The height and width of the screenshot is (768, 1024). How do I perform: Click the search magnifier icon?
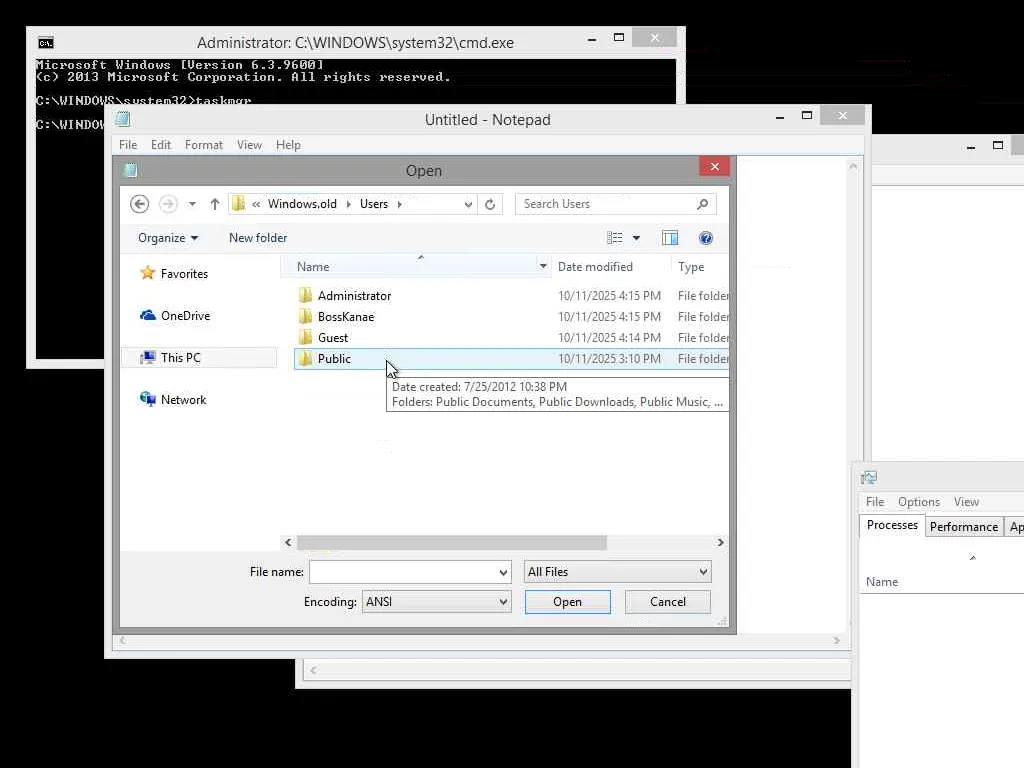pos(703,204)
